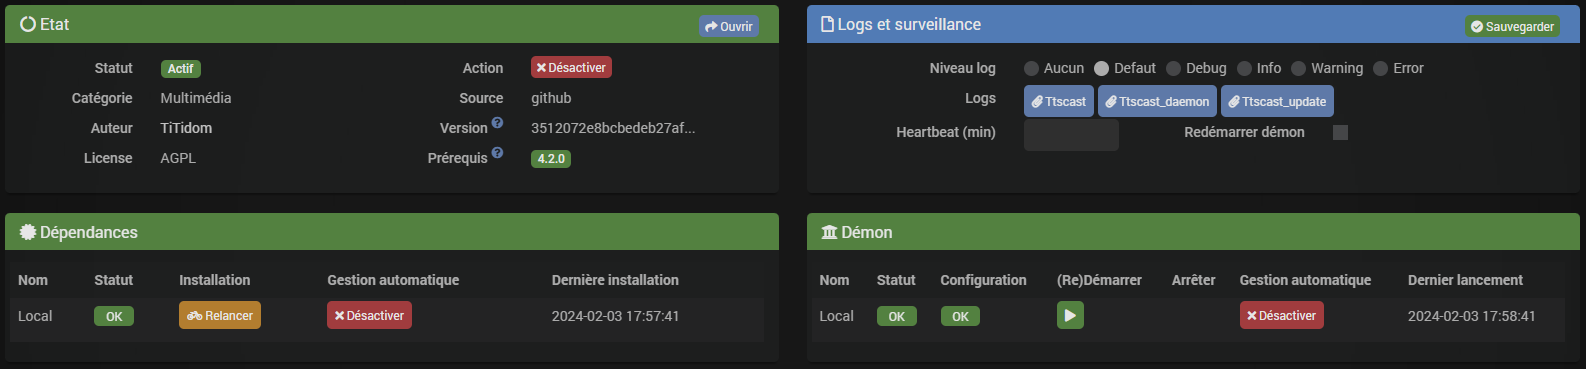This screenshot has width=1586, height=369.
Task: Open the Ttscast log file
Action: point(1059,101)
